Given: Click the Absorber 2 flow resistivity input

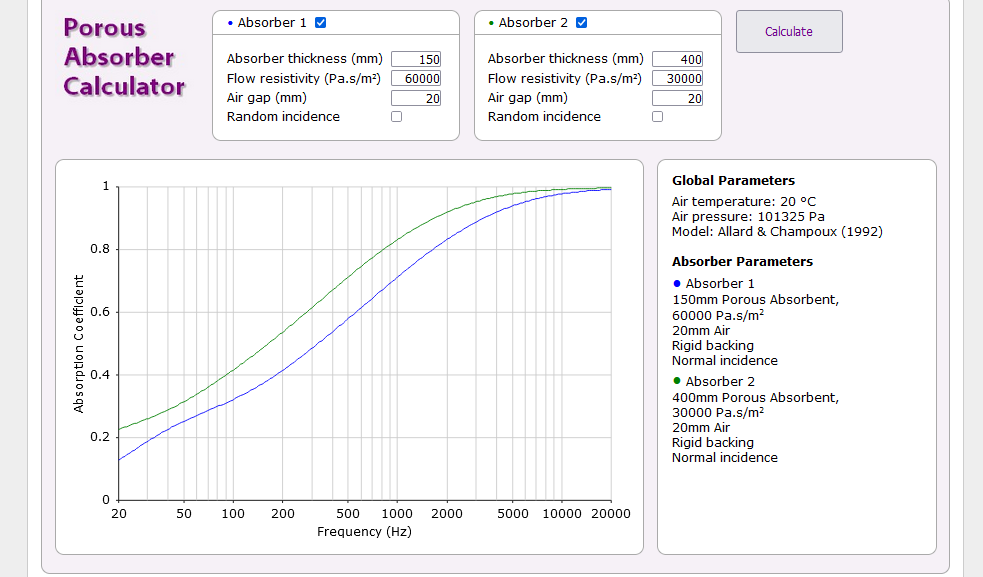Looking at the screenshot, I should 678,79.
